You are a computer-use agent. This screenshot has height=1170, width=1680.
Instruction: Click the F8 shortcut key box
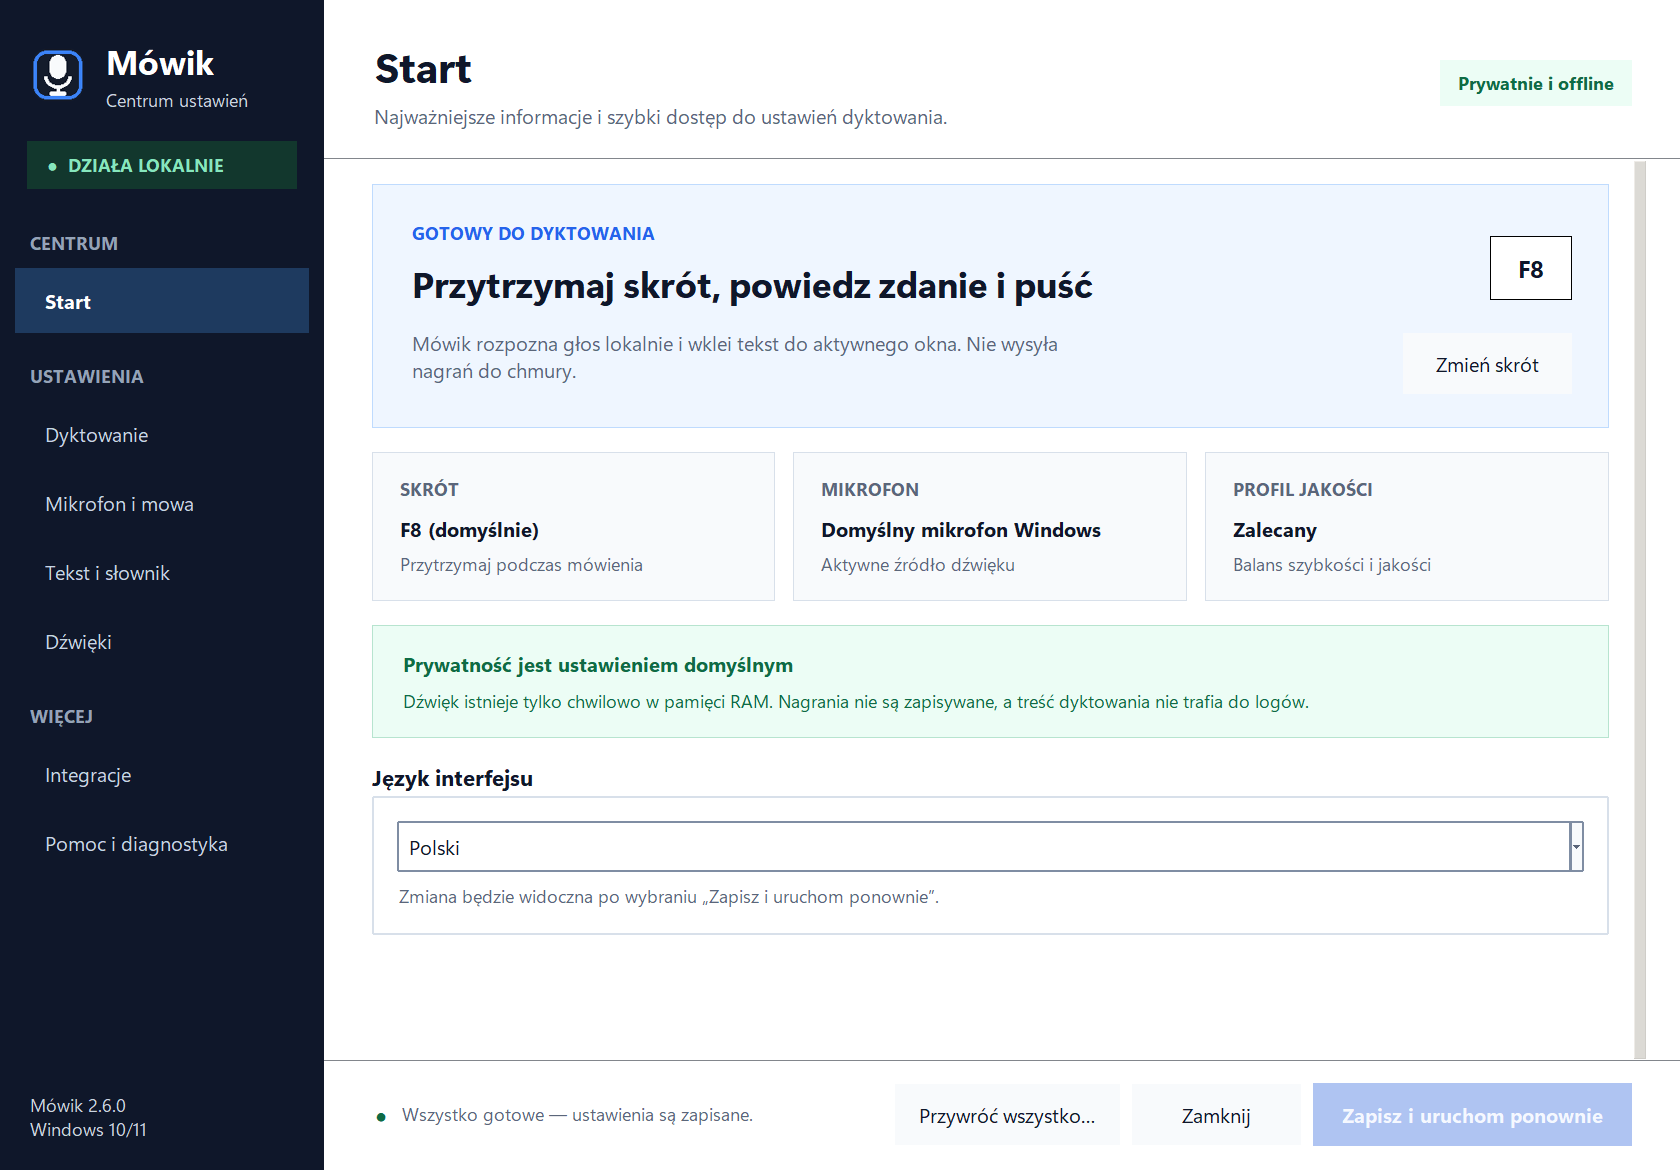click(x=1531, y=268)
